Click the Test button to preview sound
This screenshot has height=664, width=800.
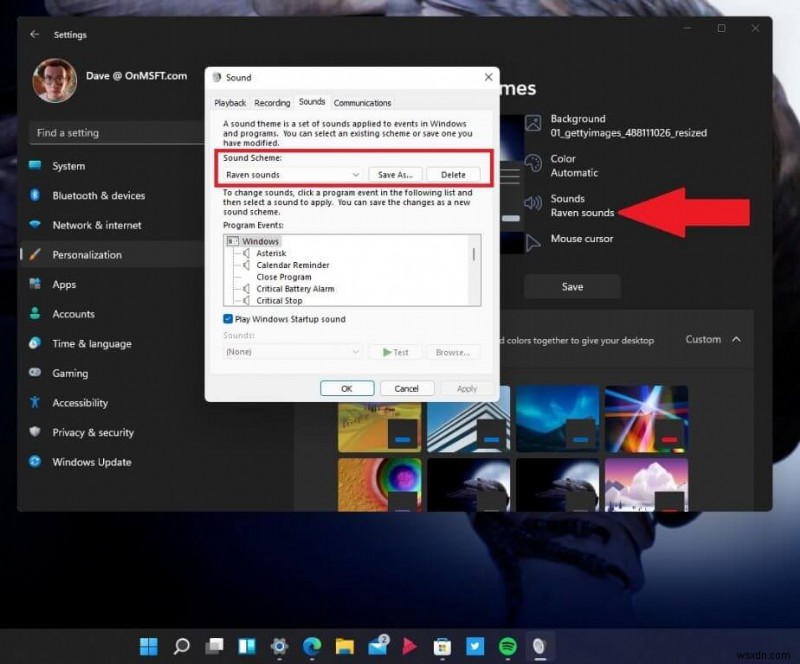(x=397, y=351)
